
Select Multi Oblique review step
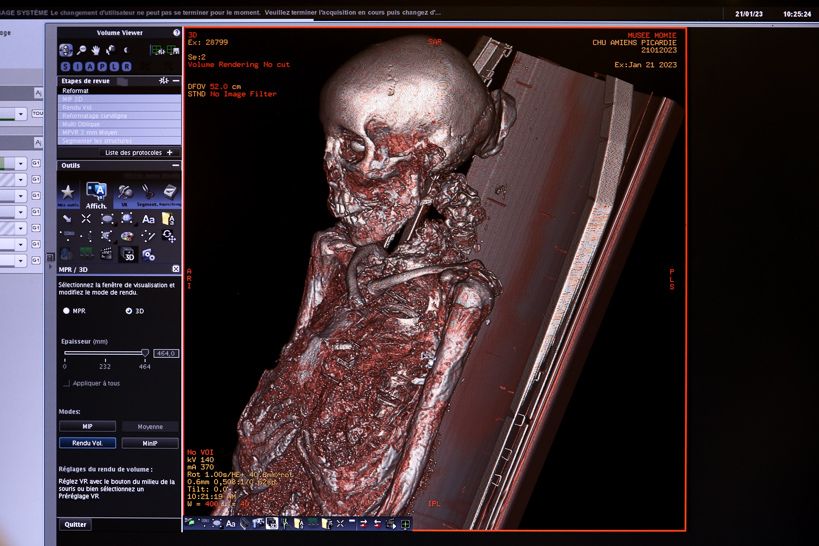pos(81,124)
